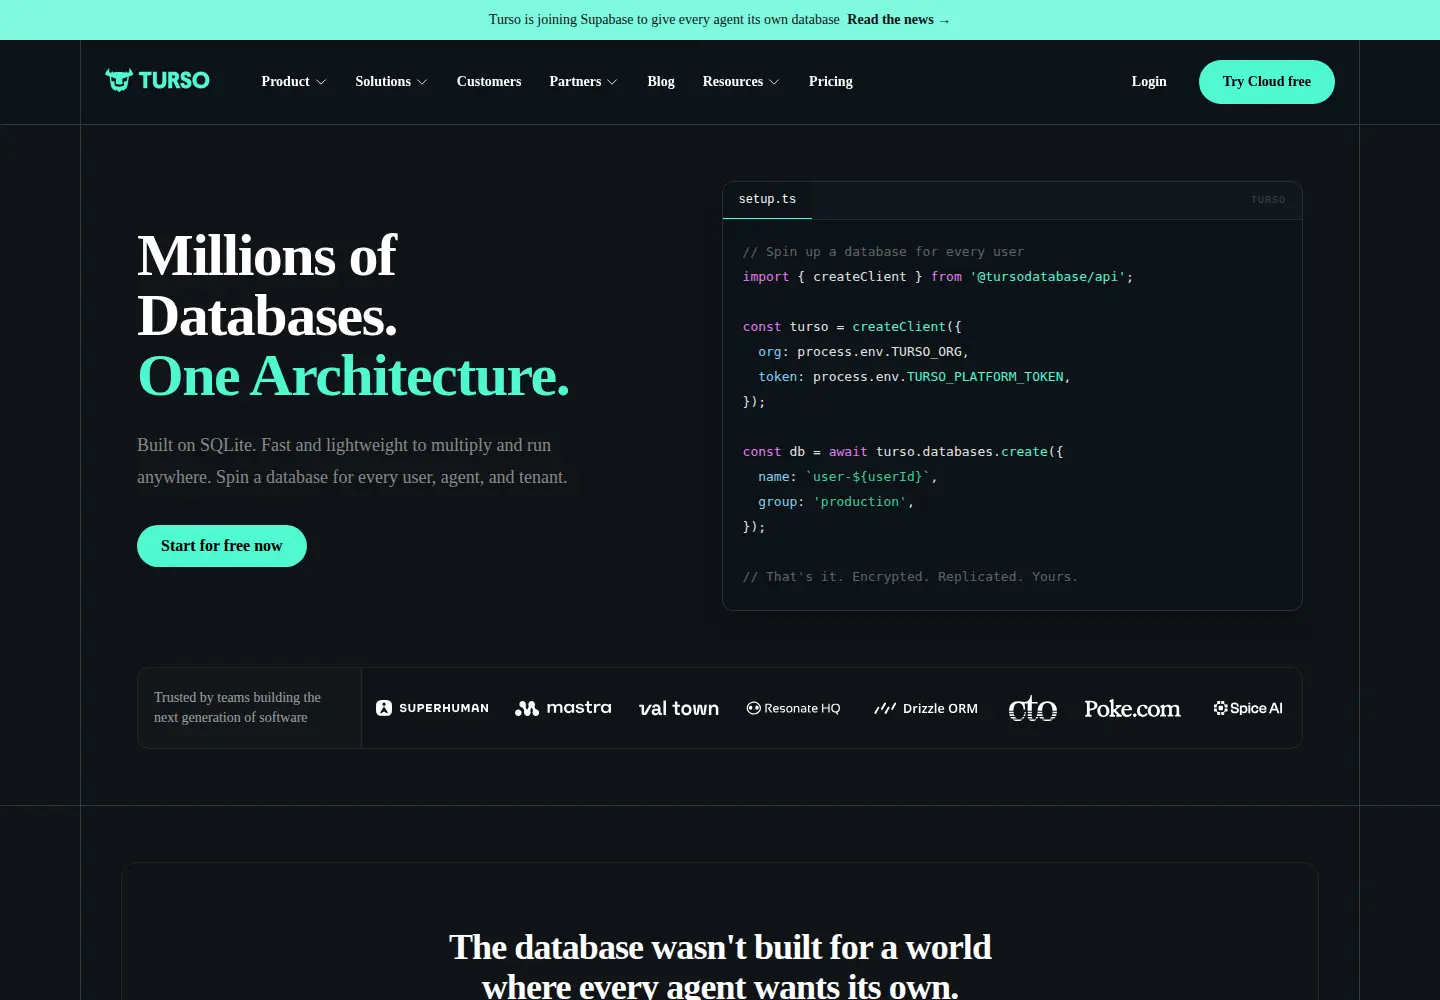
Task: Expand the Resources dropdown menu
Action: click(x=740, y=81)
